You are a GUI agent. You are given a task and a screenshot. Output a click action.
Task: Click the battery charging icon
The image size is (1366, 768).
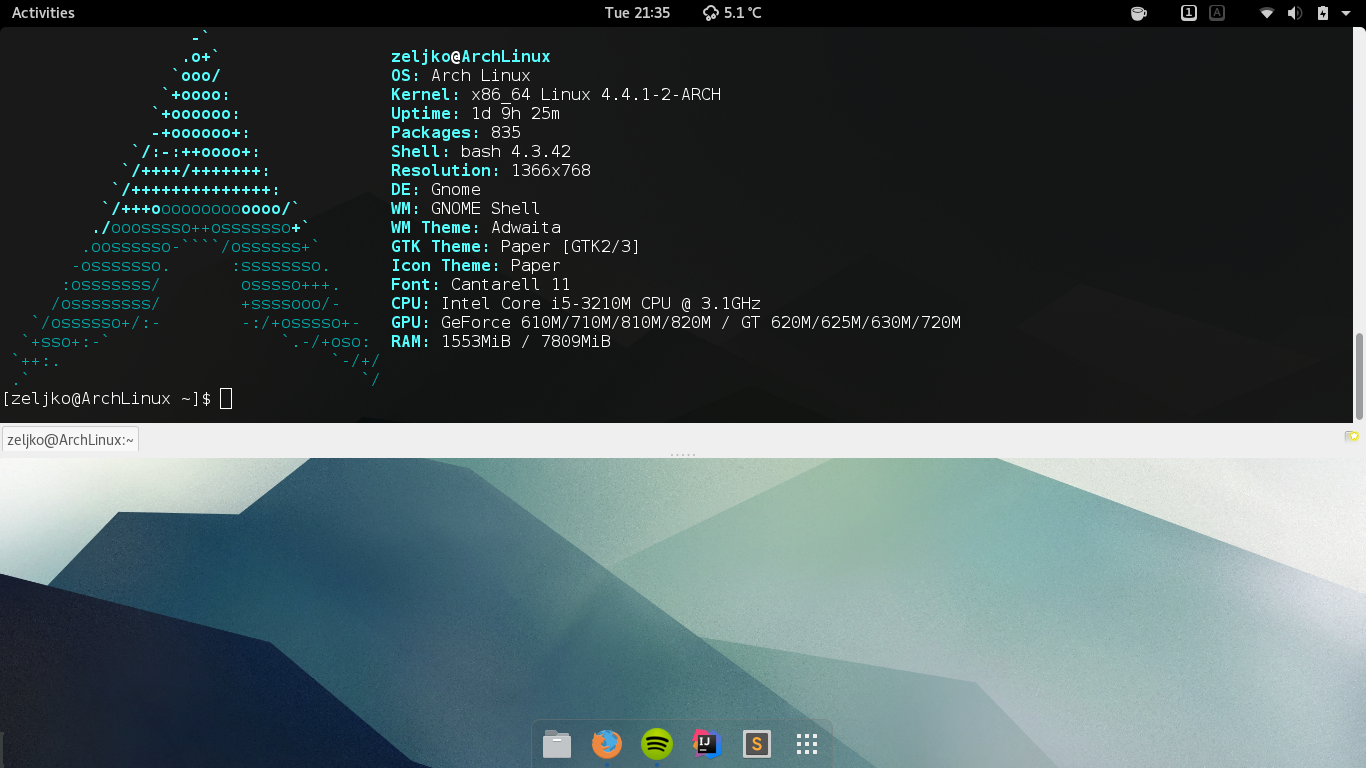(x=1323, y=13)
